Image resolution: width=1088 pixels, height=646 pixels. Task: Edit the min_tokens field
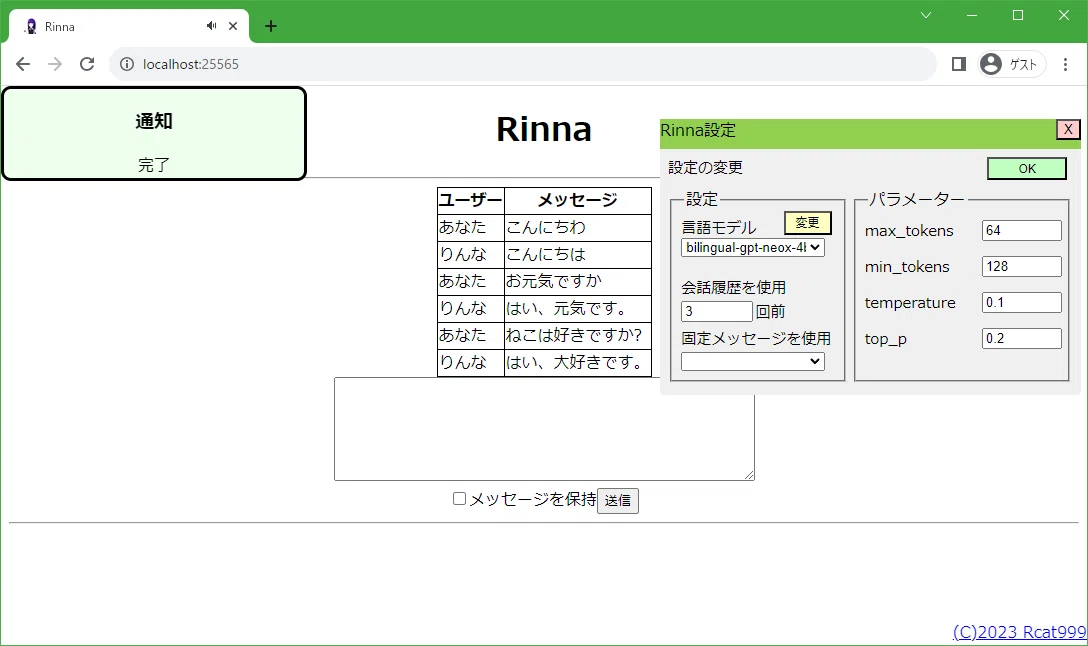(x=1021, y=266)
